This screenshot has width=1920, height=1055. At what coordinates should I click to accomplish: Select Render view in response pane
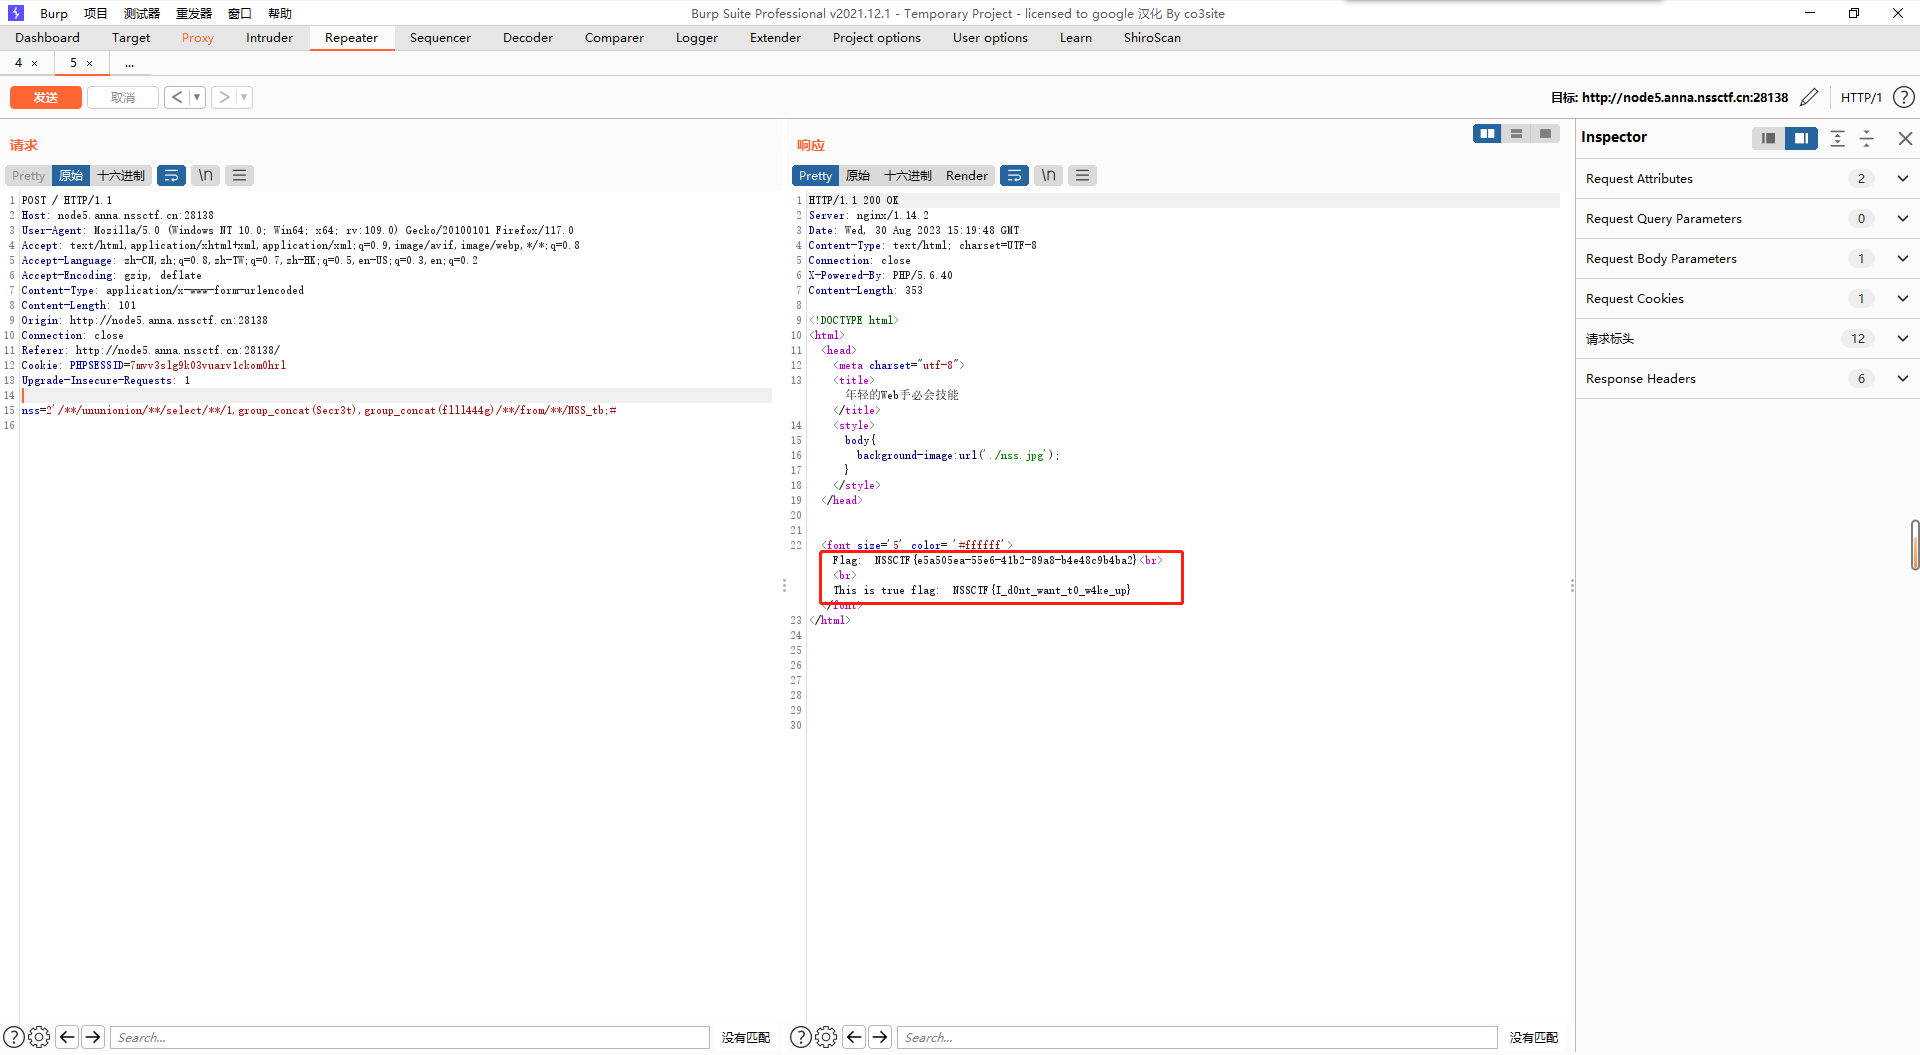point(967,176)
